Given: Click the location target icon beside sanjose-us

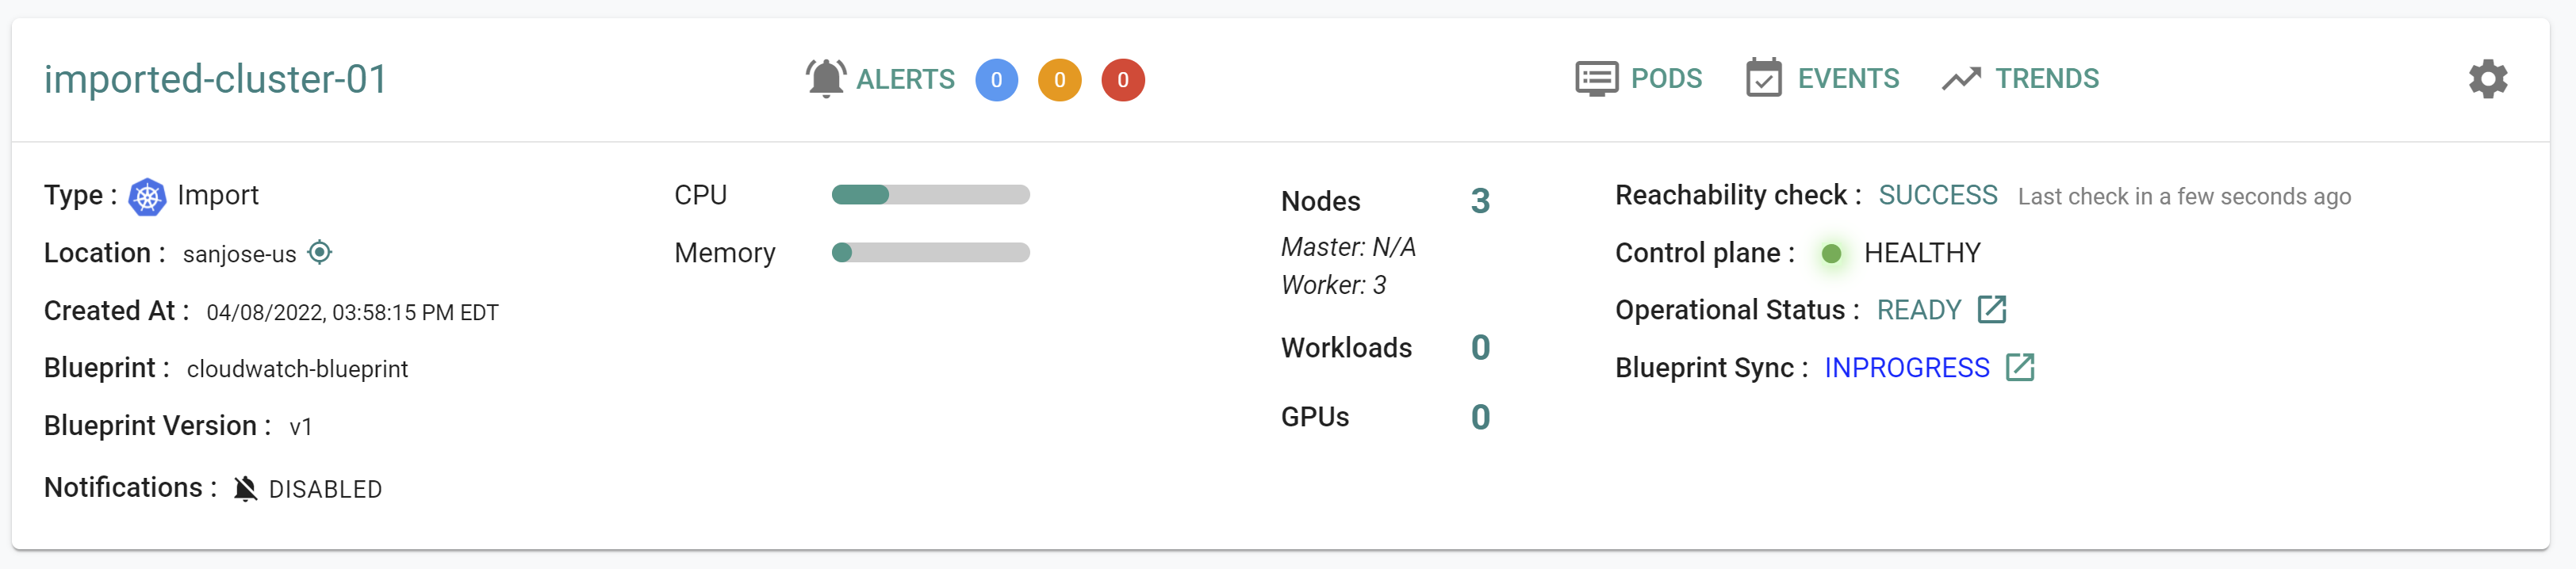Looking at the screenshot, I should tap(320, 252).
